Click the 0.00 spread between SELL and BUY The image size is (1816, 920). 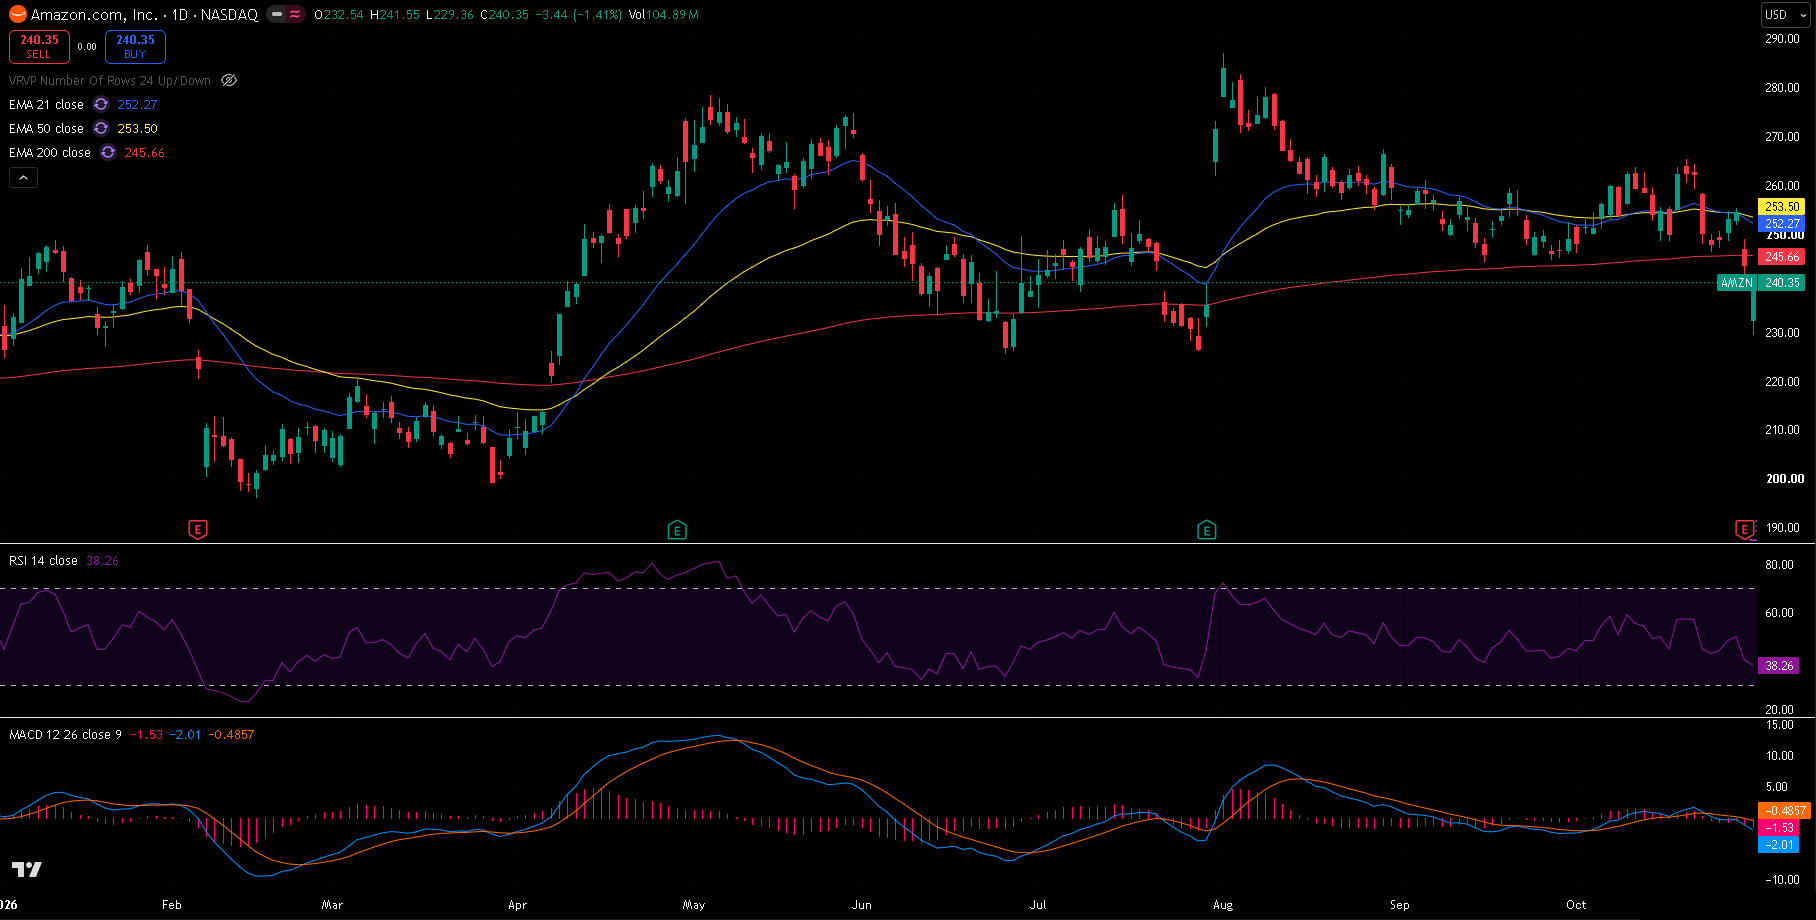(87, 47)
